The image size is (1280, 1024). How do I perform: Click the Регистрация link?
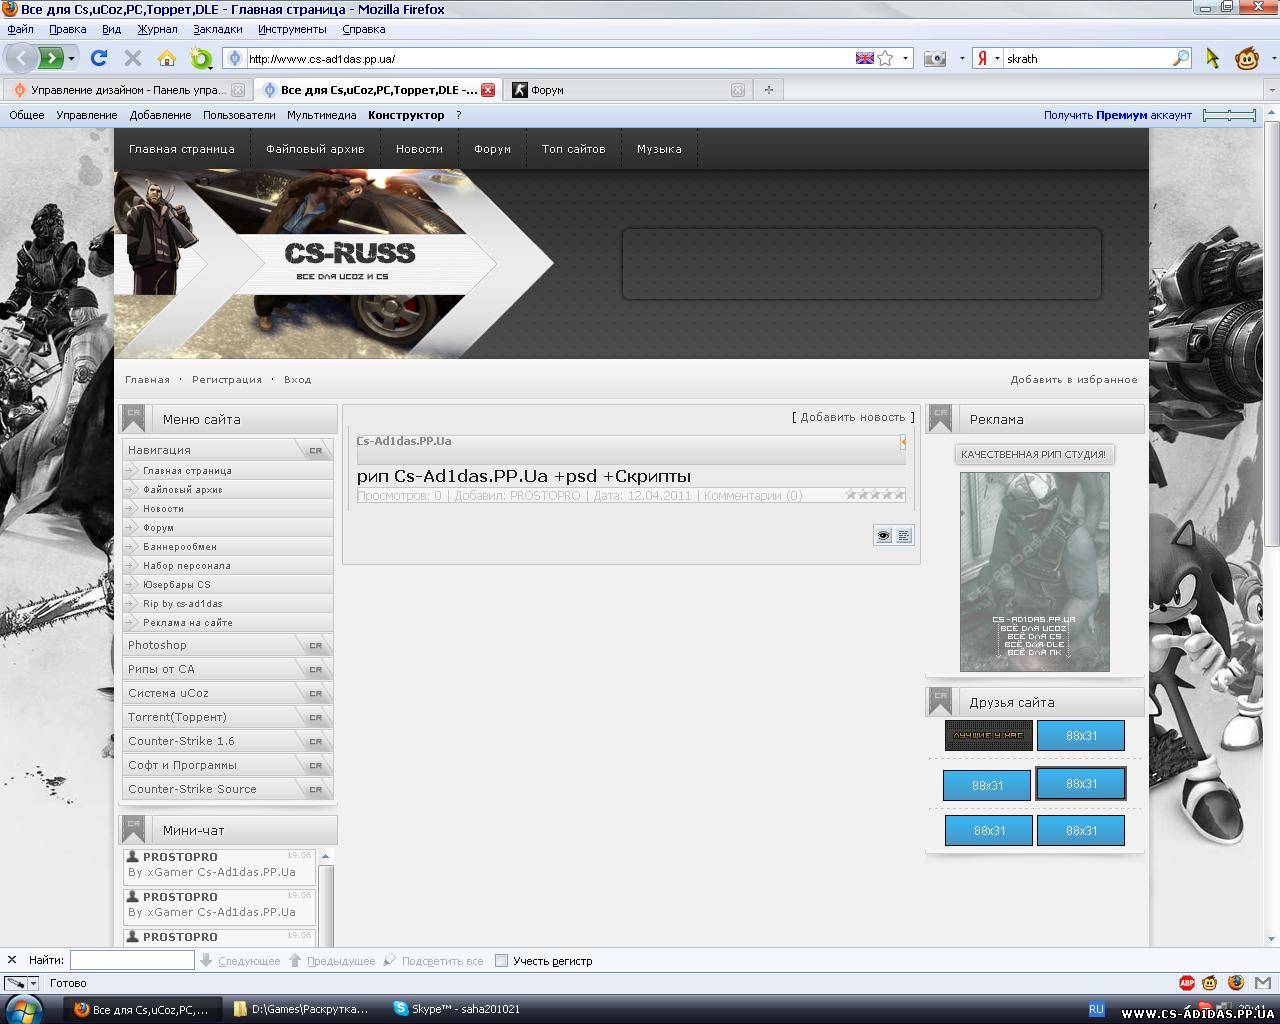coord(227,380)
